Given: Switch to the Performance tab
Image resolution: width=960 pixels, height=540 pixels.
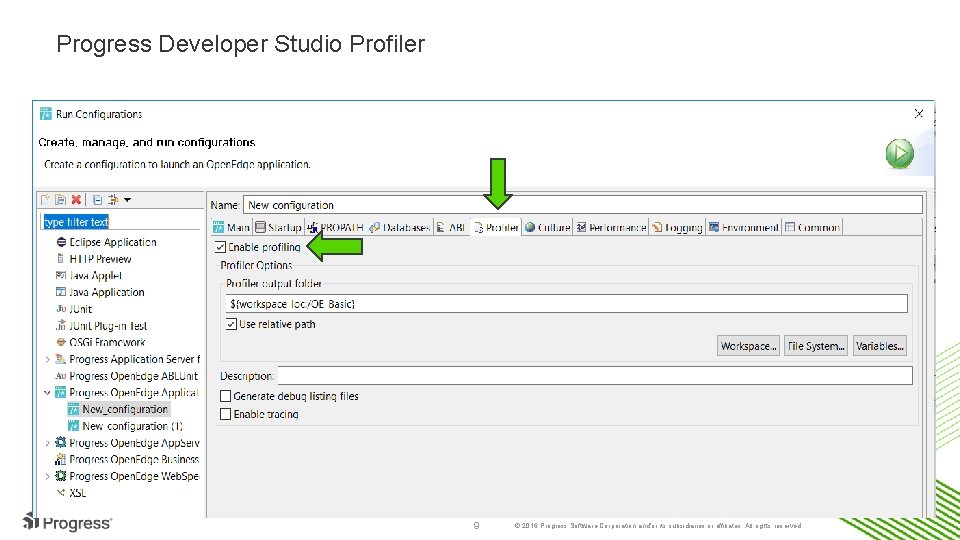Looking at the screenshot, I should click(611, 227).
